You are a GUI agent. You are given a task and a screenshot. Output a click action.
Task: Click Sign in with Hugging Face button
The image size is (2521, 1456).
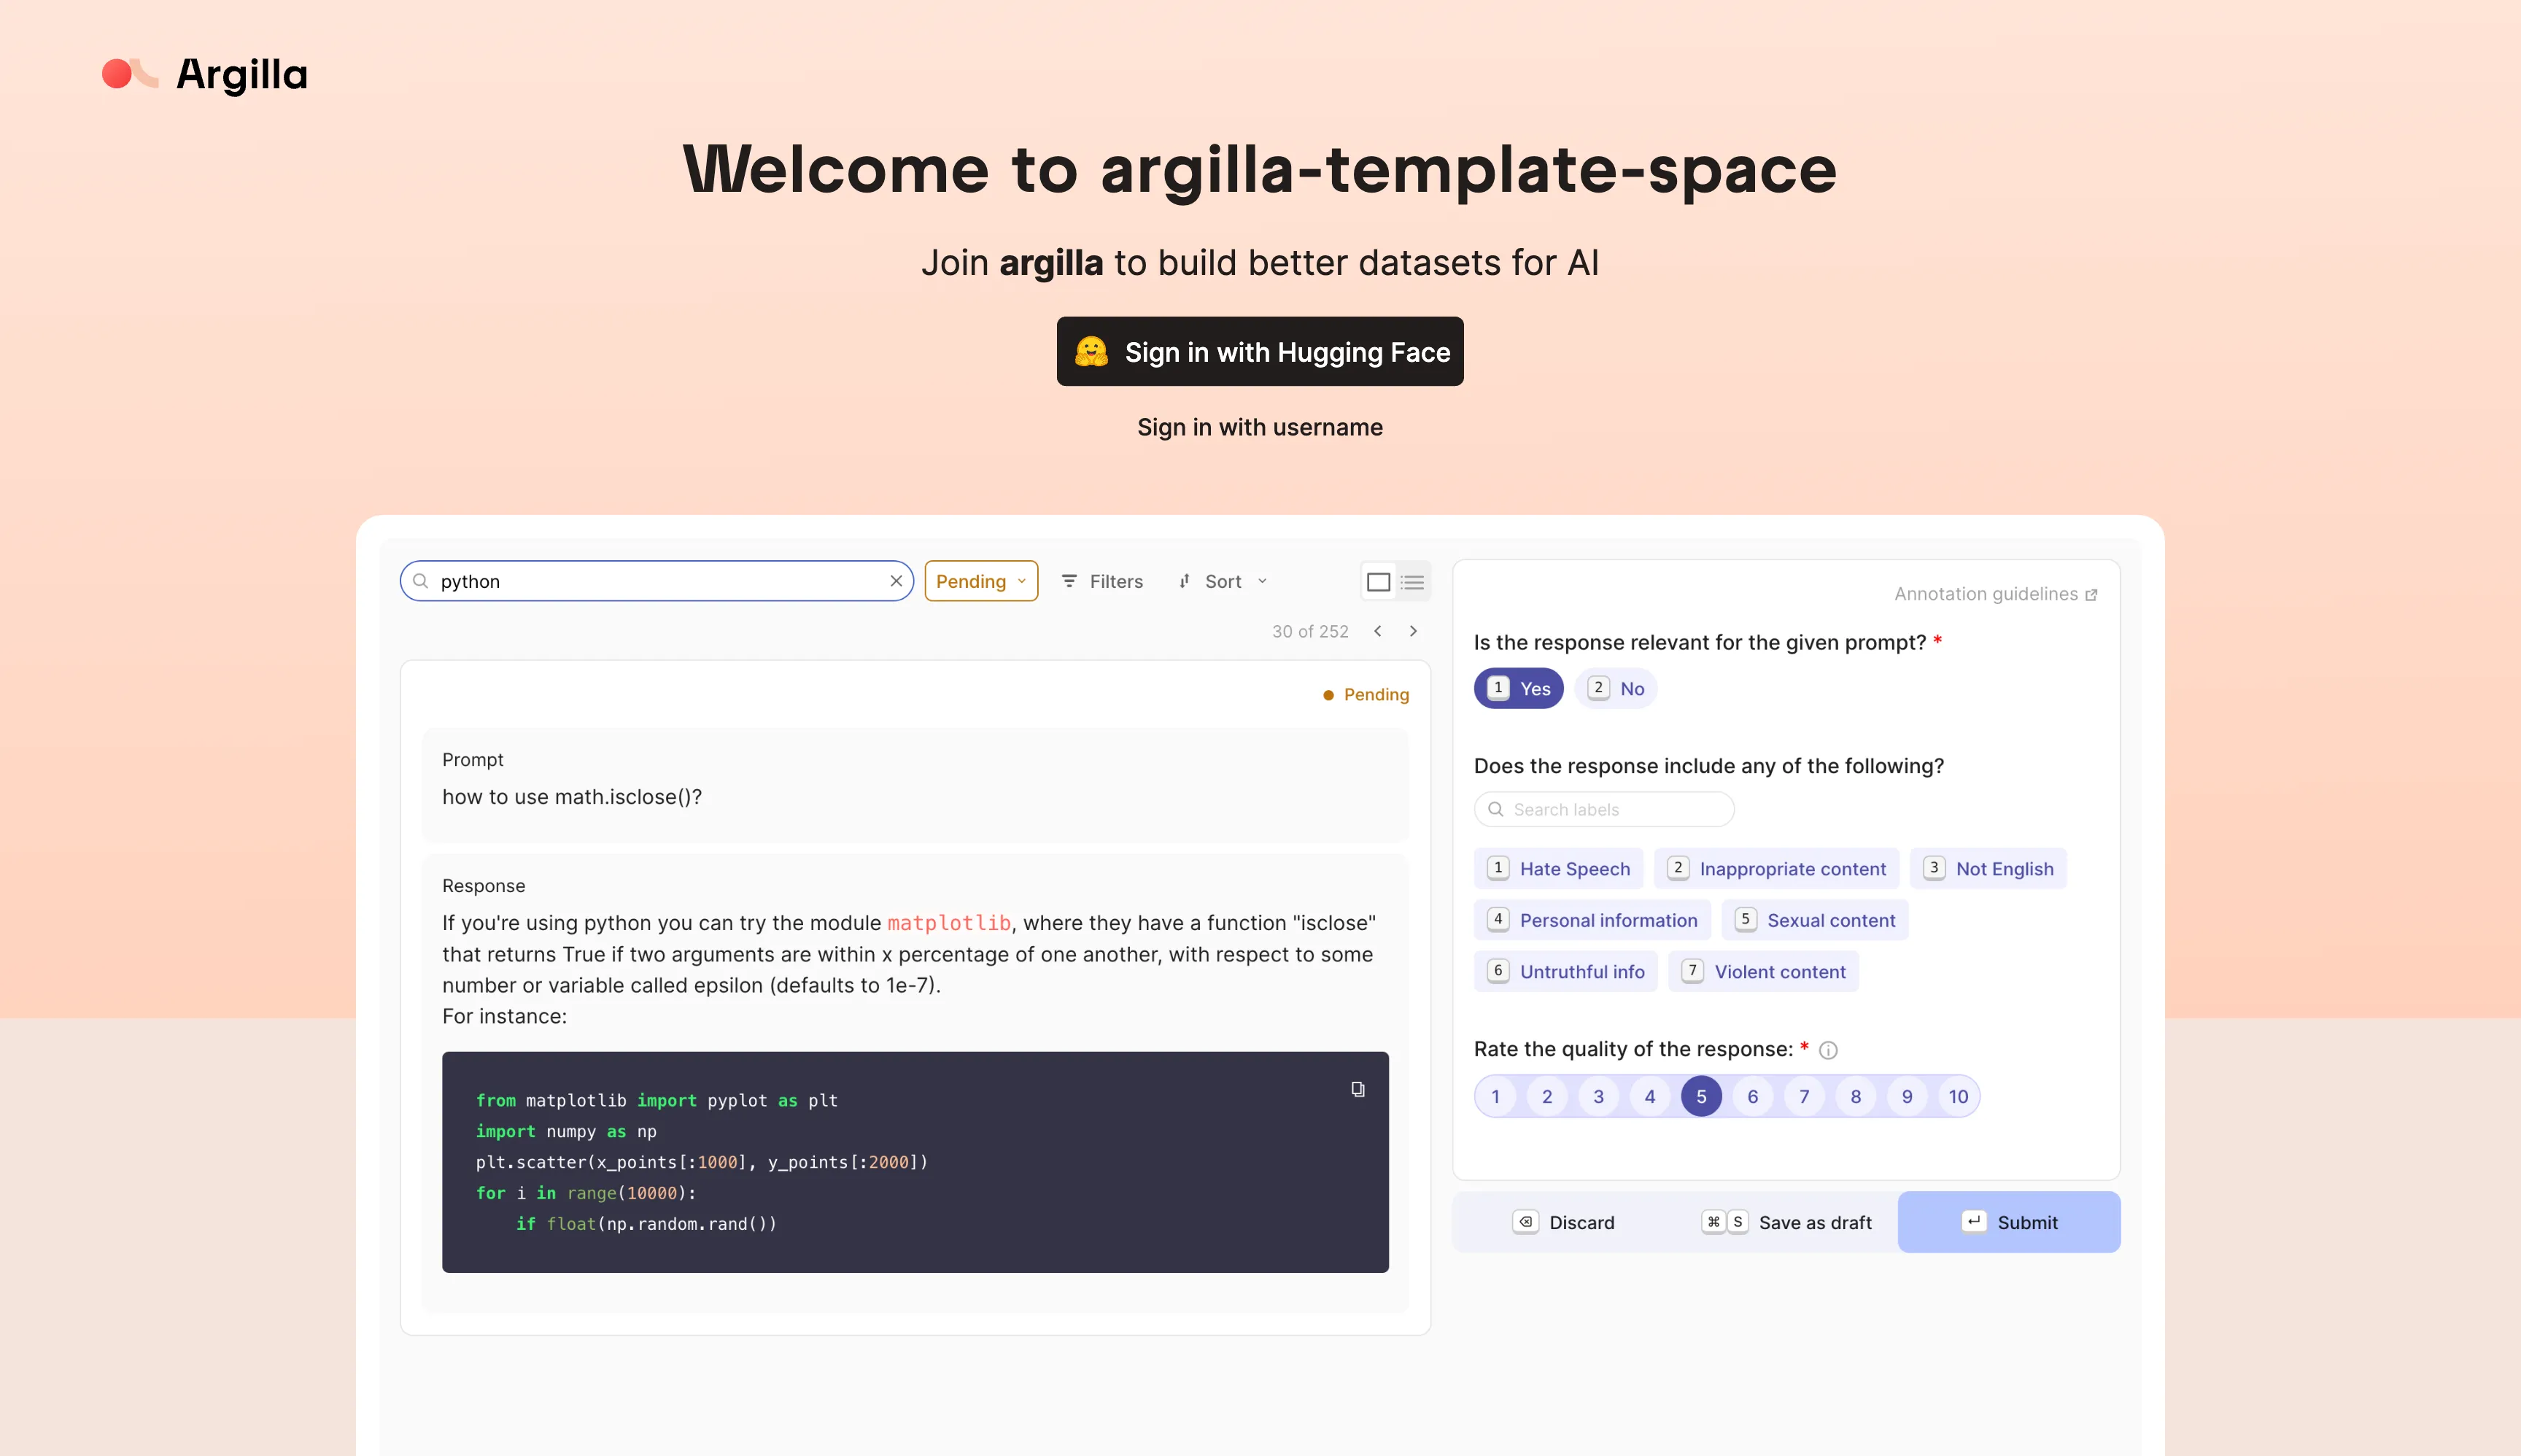click(1260, 350)
